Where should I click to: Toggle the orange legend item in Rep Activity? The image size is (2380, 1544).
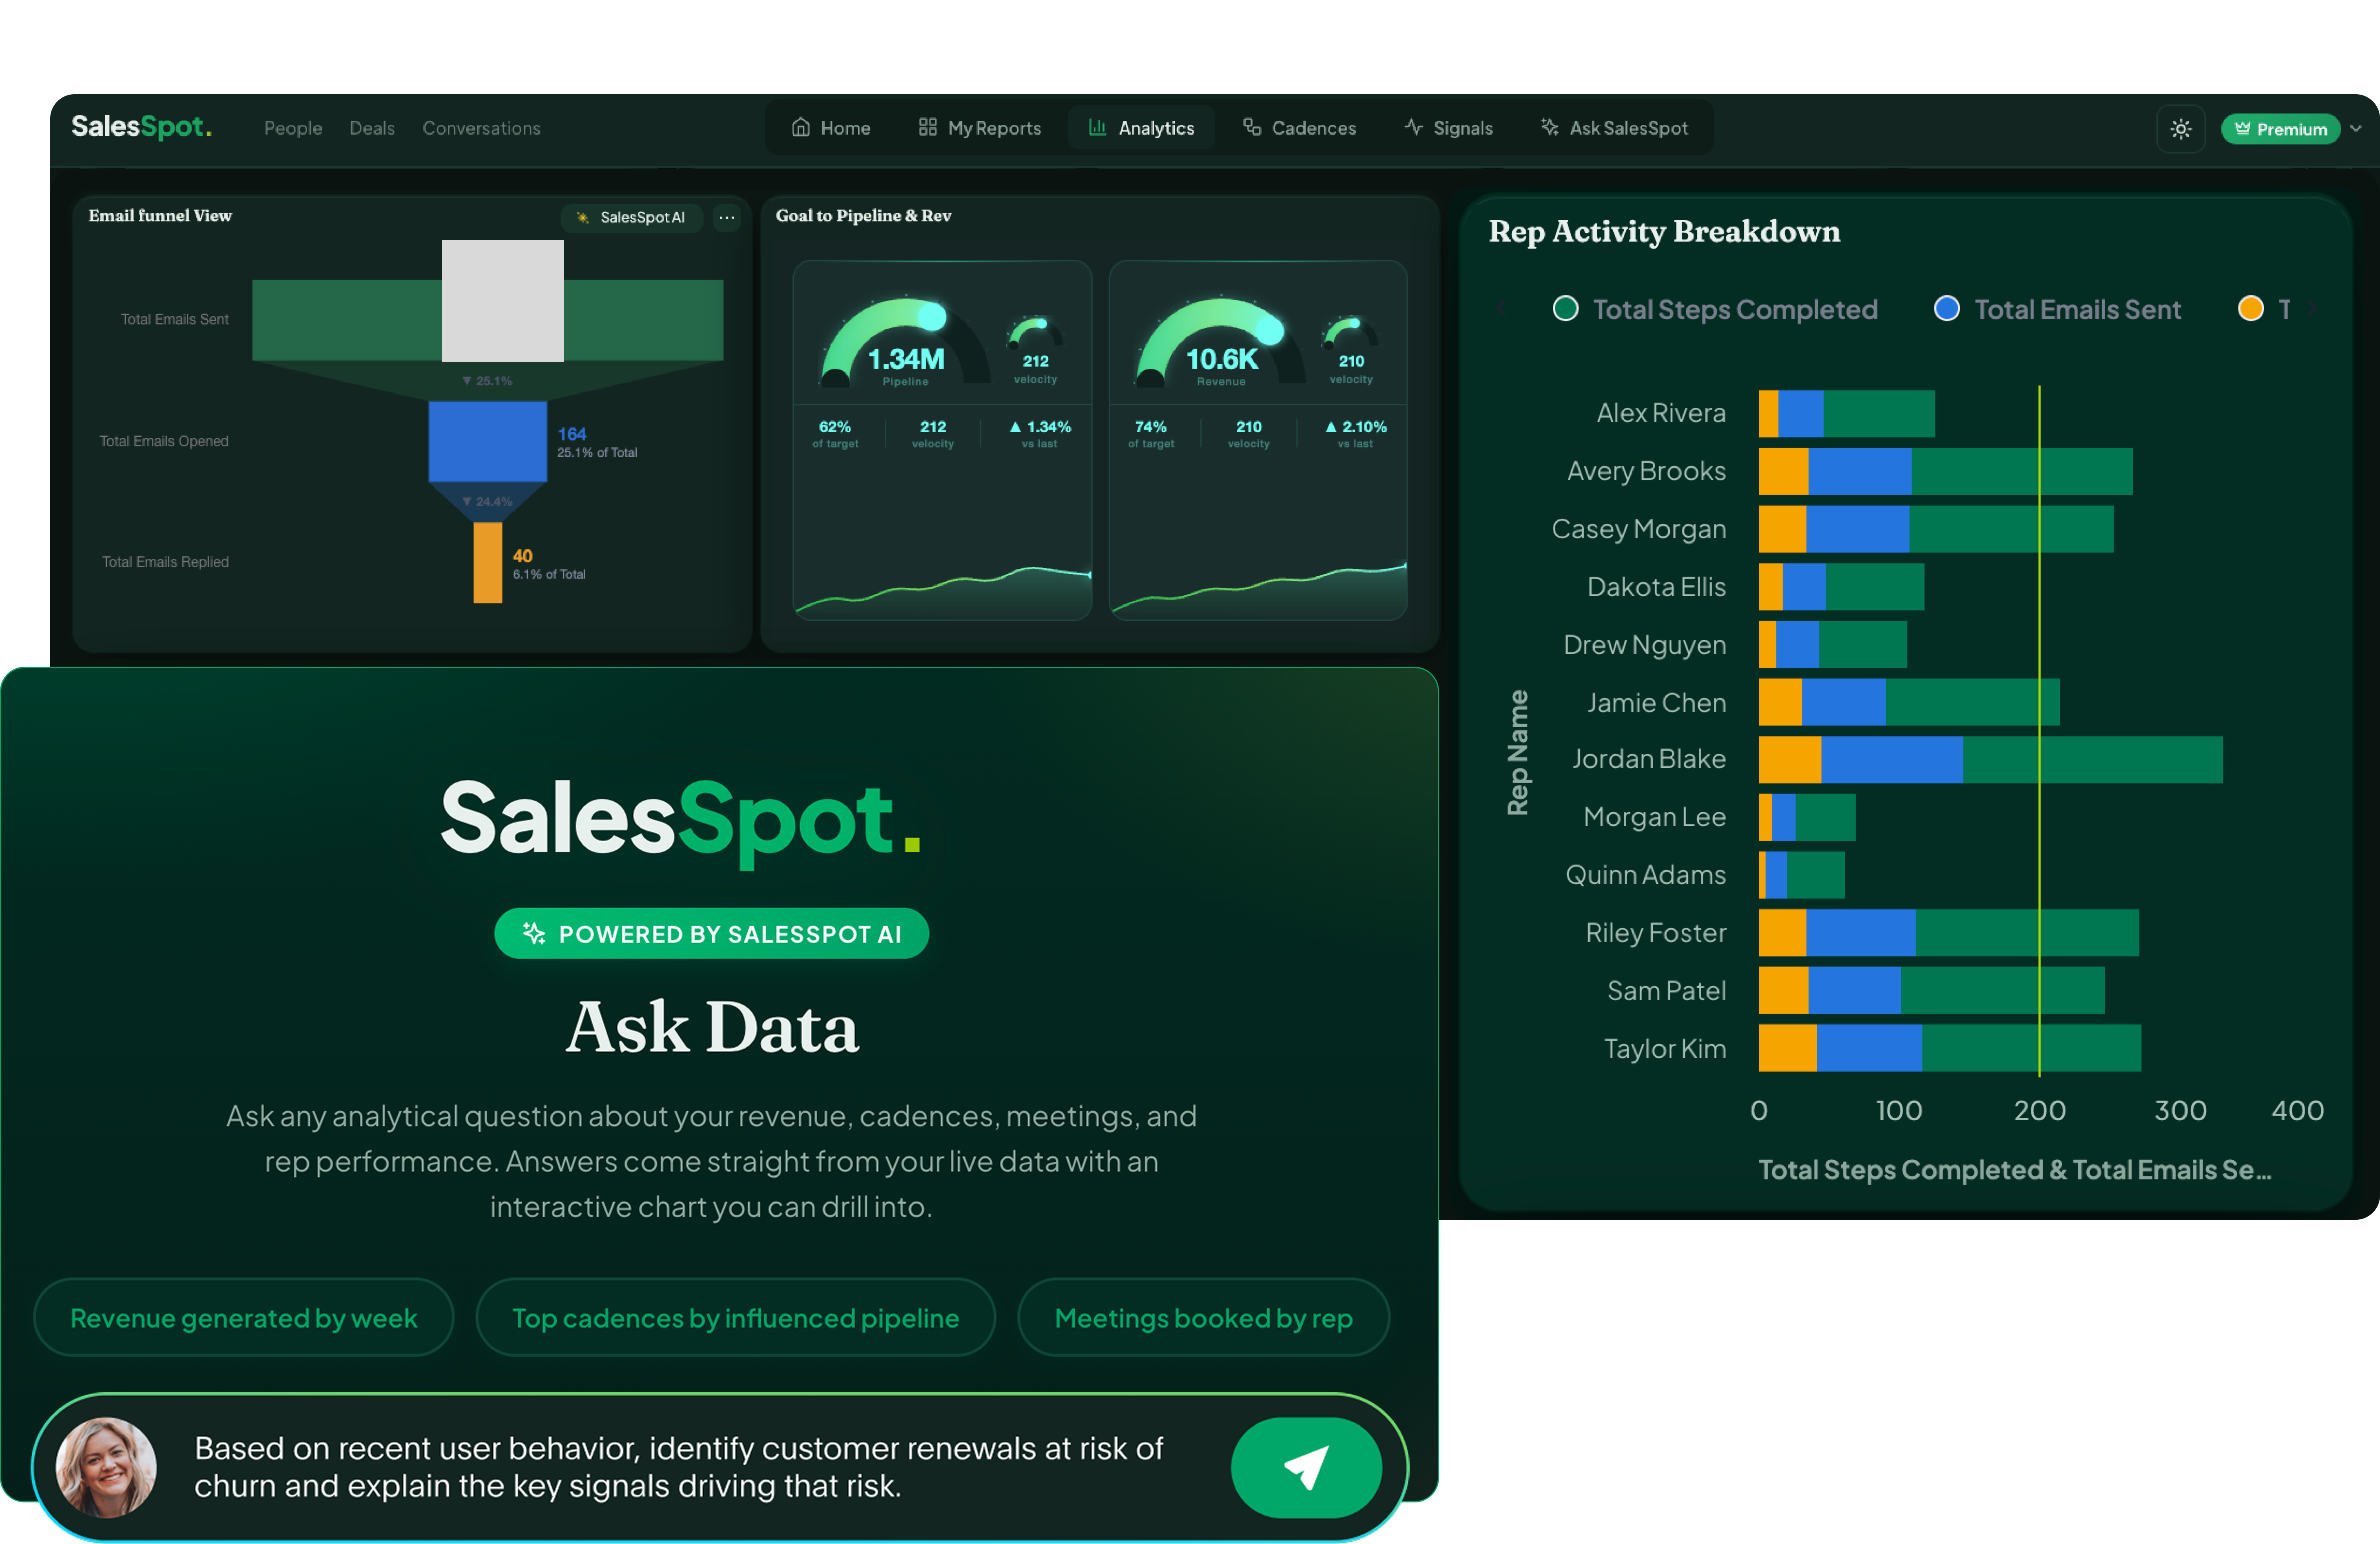[x=2264, y=309]
